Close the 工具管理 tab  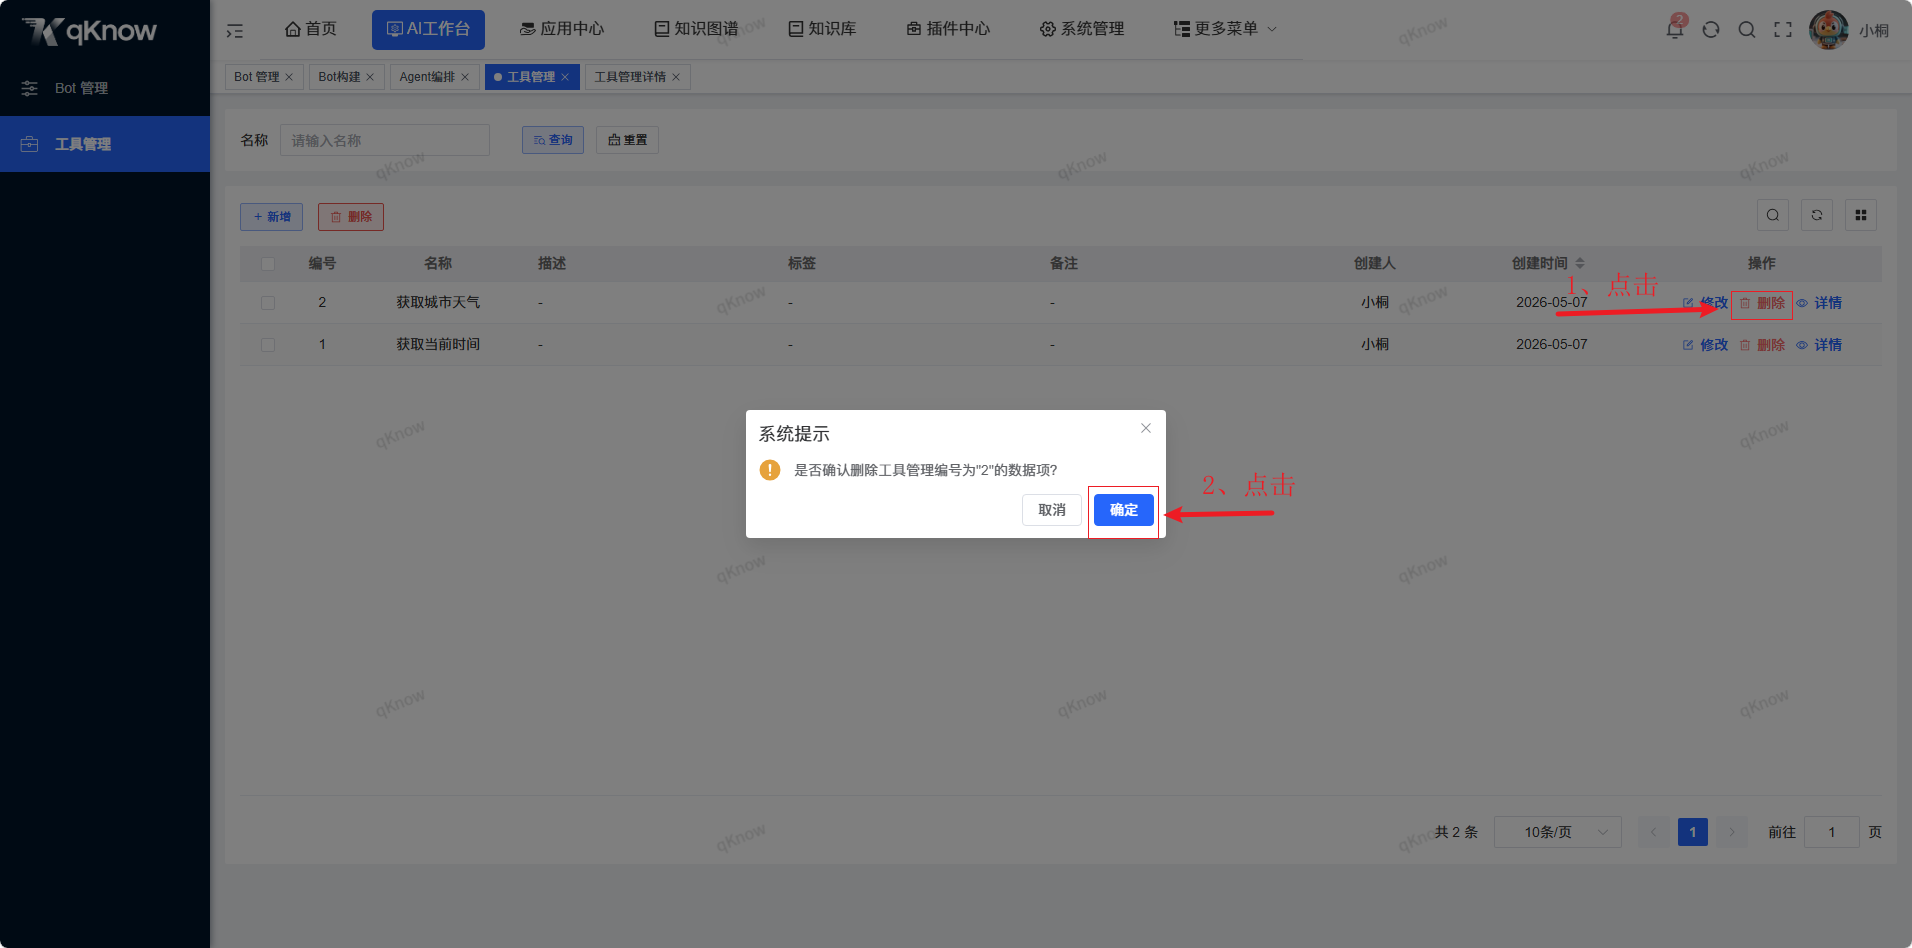click(x=565, y=77)
